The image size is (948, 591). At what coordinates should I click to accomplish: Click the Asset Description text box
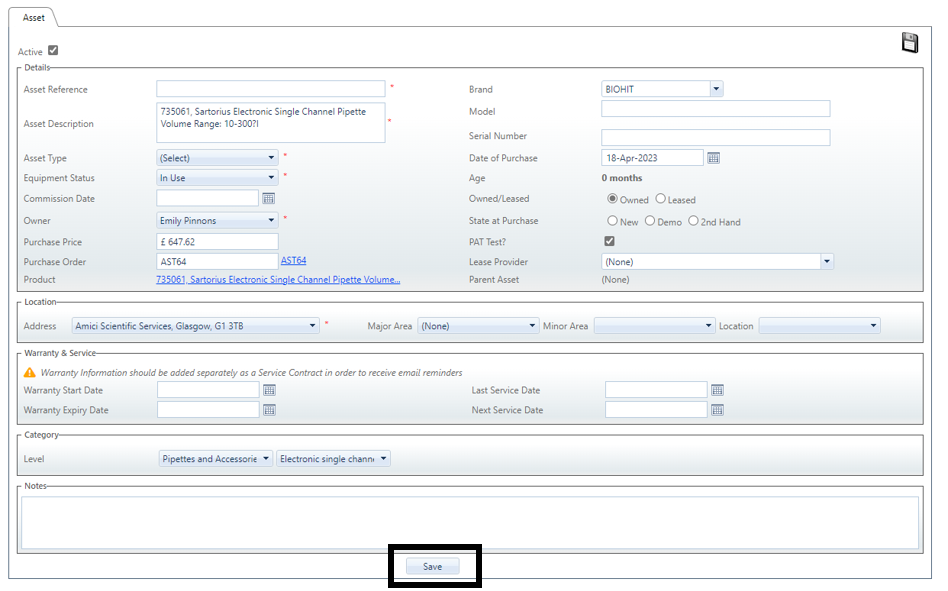tap(271, 123)
